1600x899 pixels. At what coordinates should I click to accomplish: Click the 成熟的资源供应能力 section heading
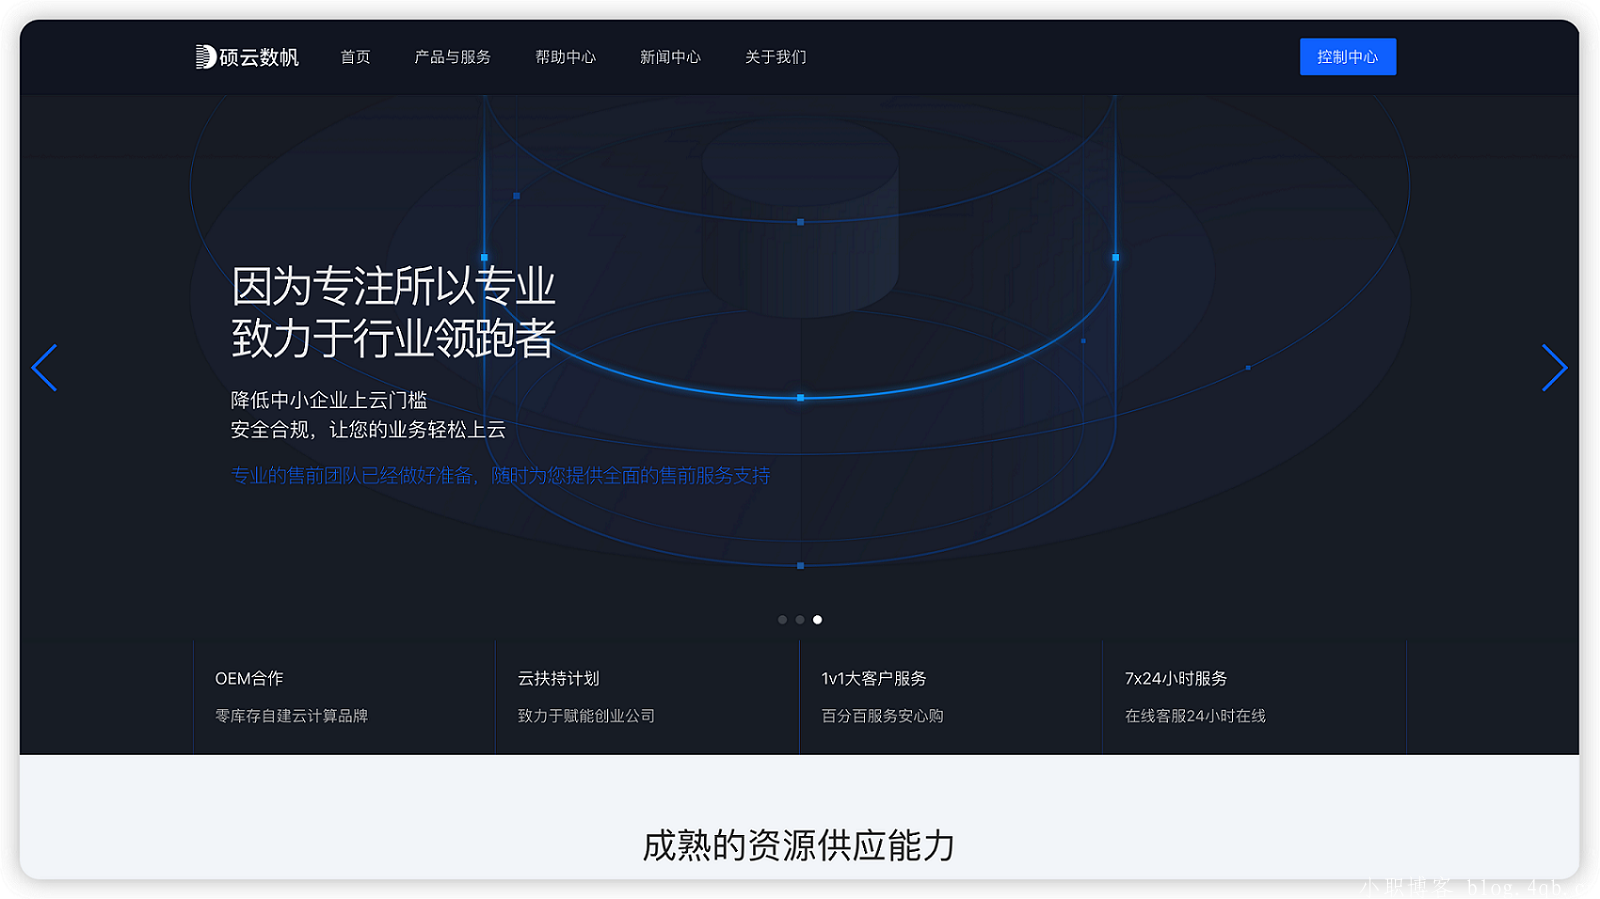(798, 846)
